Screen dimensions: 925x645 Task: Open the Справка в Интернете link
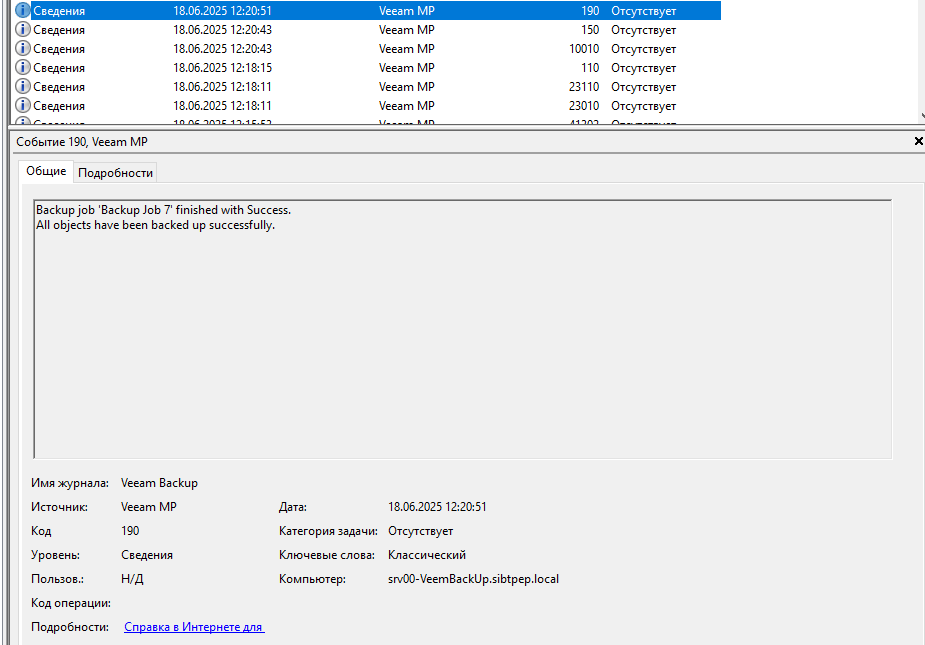pyautogui.click(x=194, y=627)
